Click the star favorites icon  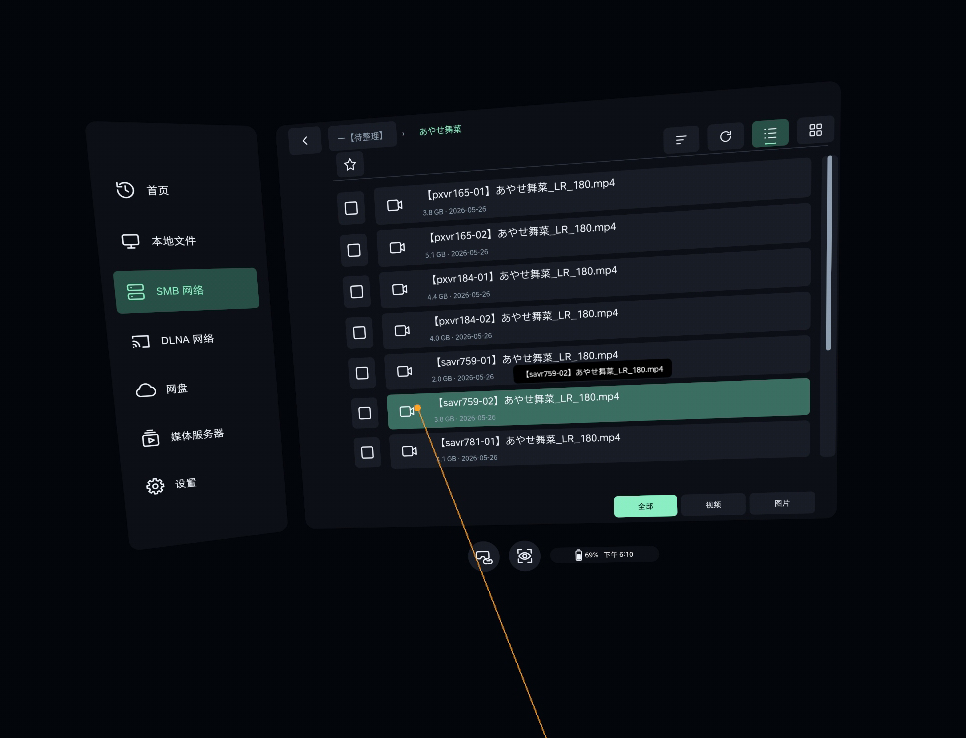pos(350,164)
